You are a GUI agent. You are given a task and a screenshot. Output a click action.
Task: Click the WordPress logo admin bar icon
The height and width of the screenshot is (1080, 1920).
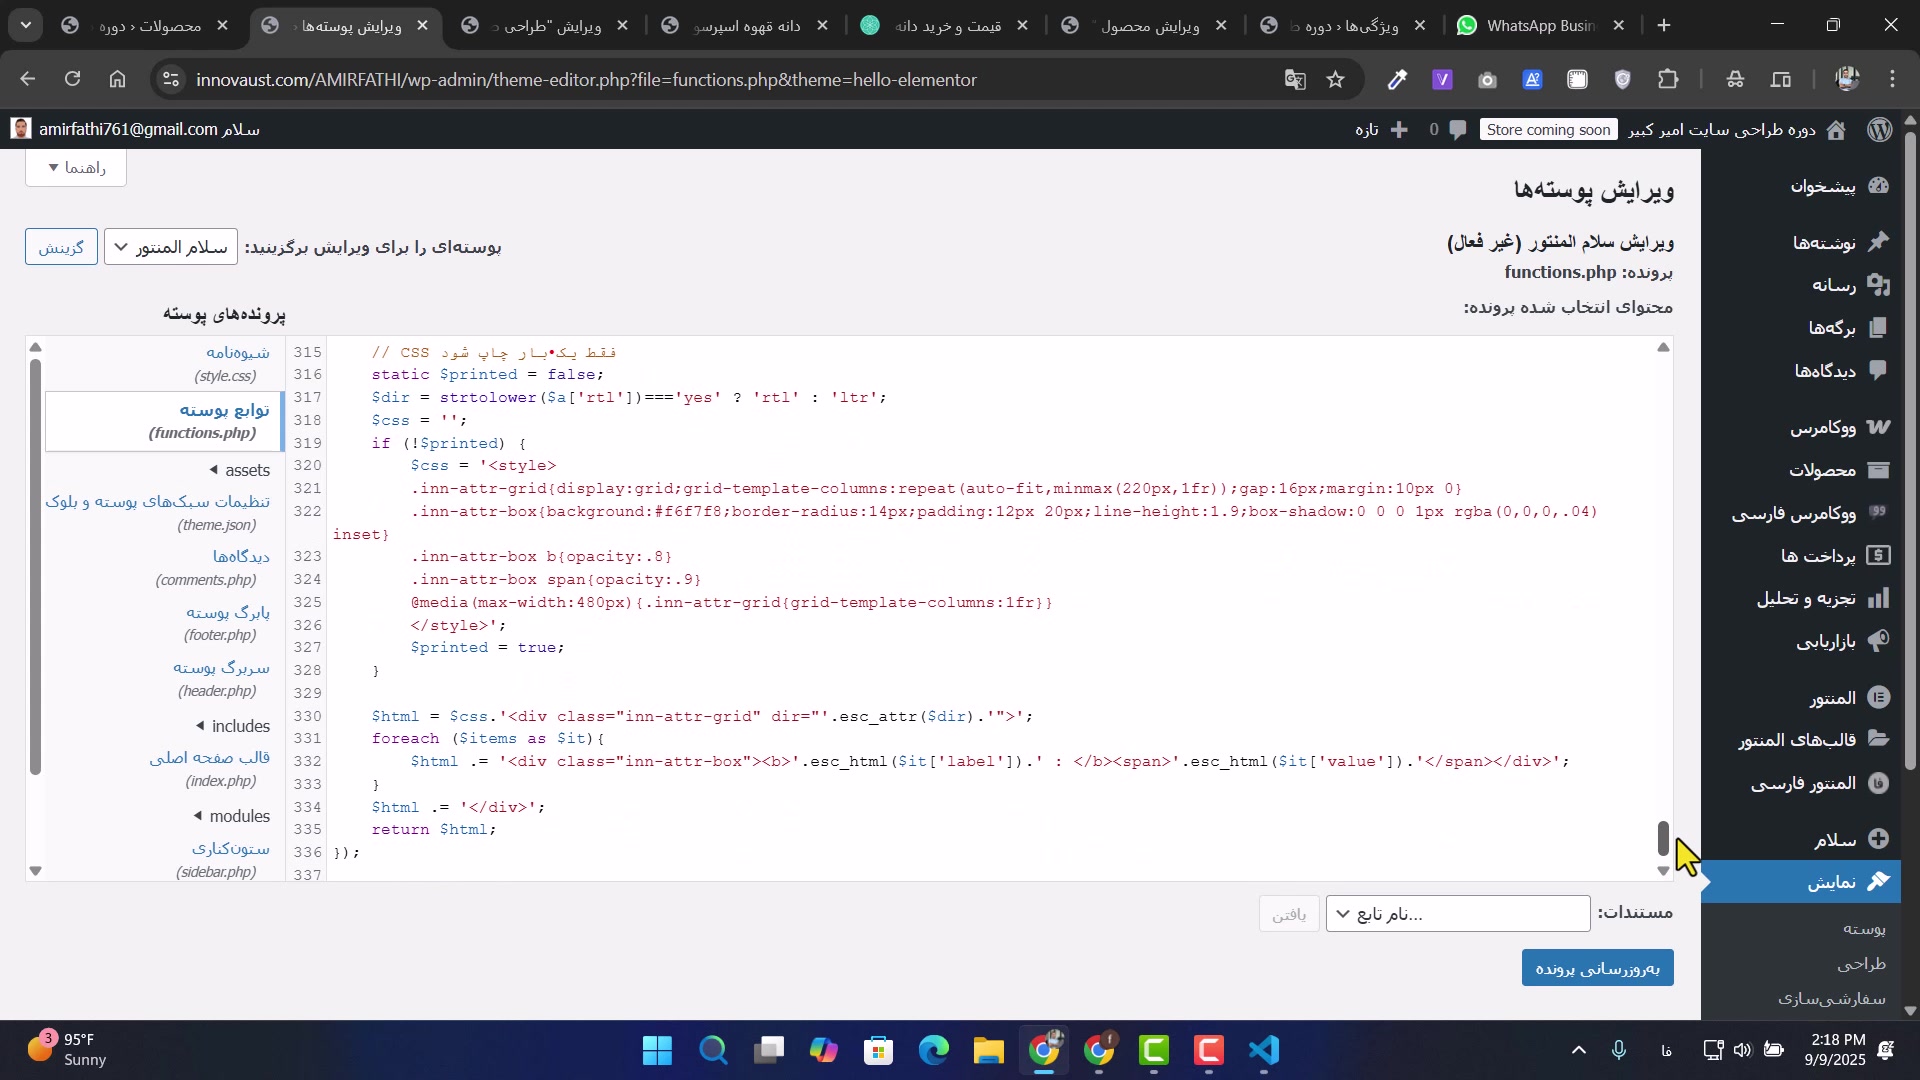[1880, 130]
